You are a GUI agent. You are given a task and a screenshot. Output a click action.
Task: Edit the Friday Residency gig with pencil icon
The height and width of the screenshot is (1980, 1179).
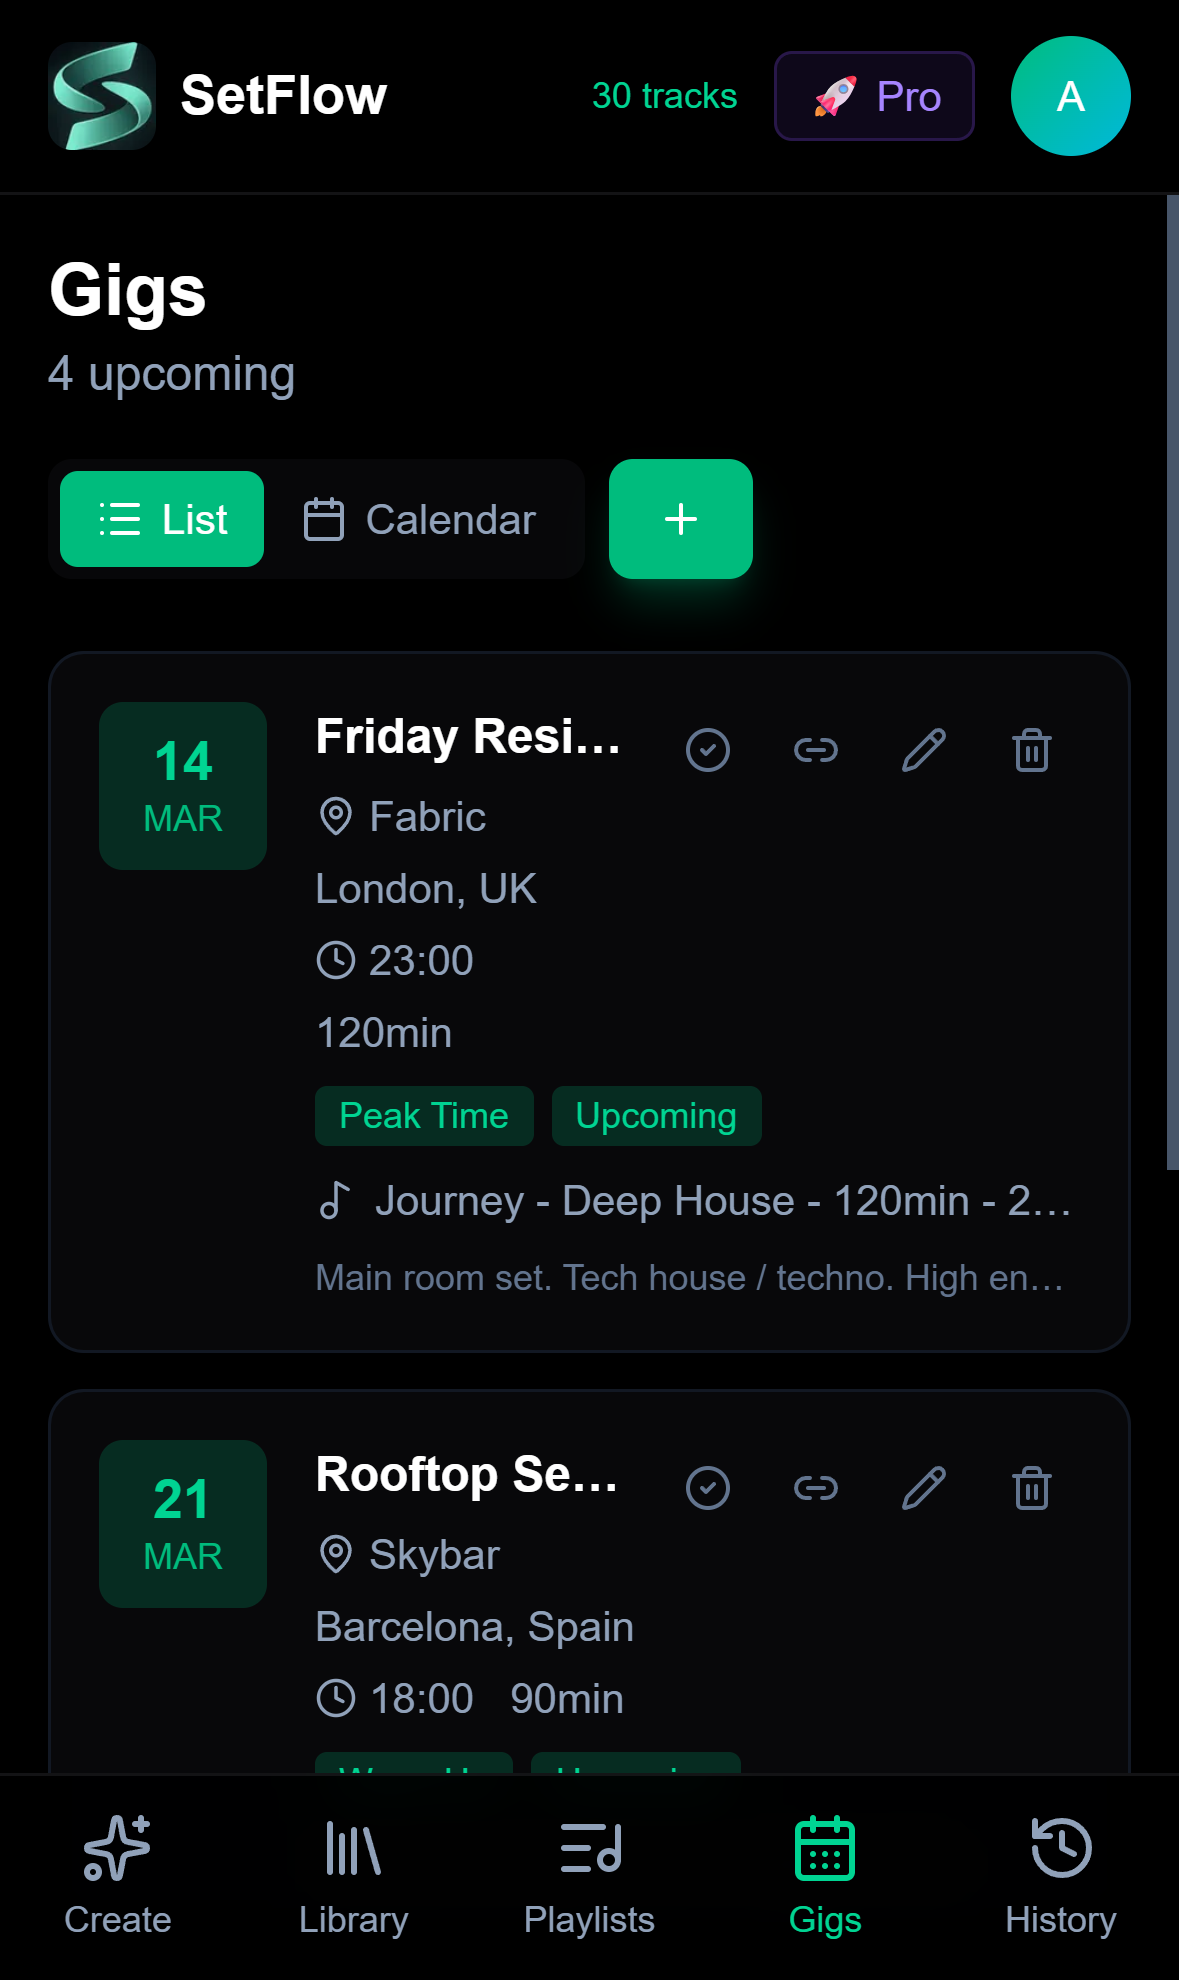coord(921,750)
